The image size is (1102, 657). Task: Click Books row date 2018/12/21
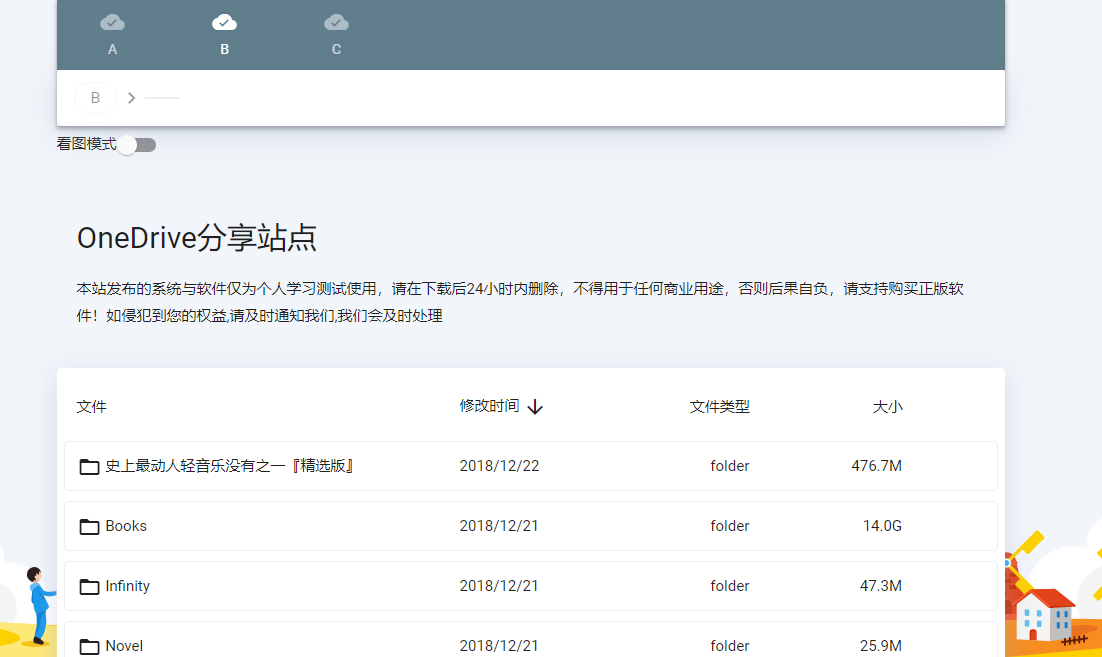point(499,526)
